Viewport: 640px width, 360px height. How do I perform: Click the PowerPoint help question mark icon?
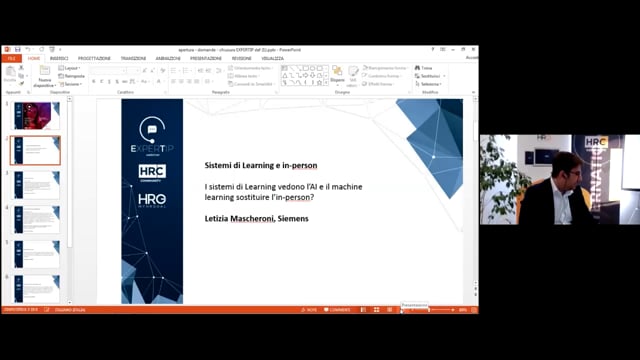(433, 49)
